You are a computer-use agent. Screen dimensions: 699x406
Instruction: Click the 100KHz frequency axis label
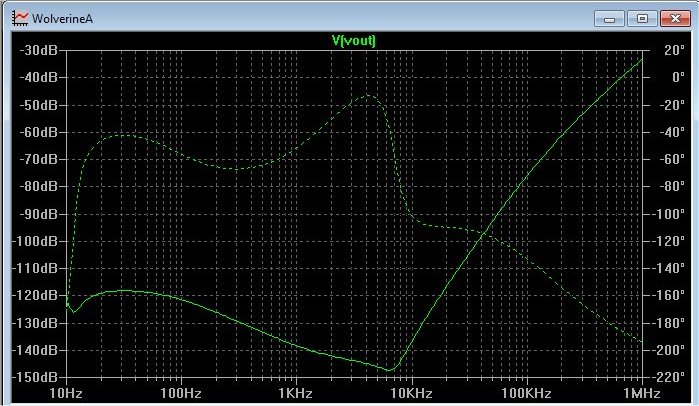[x=526, y=393]
